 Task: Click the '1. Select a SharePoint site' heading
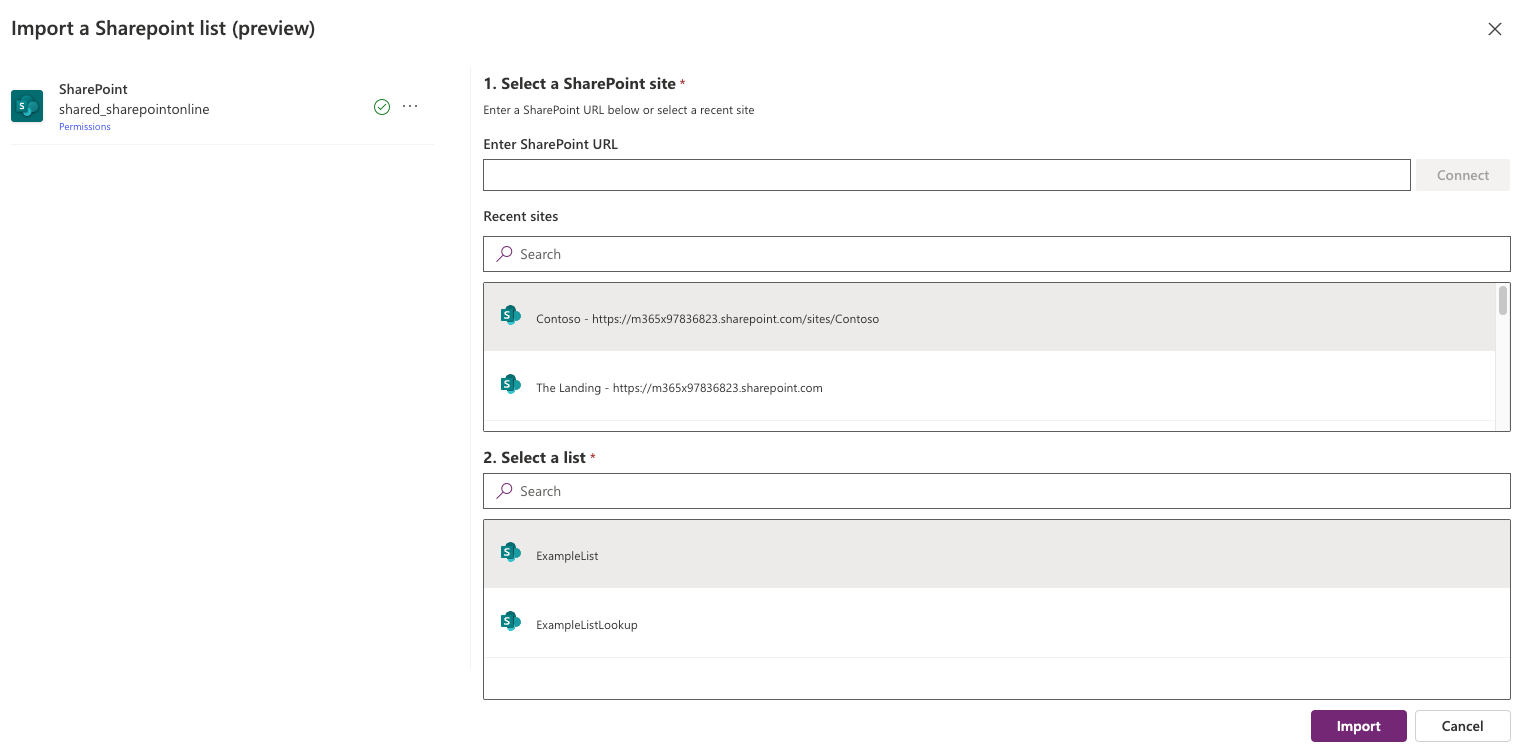pyautogui.click(x=579, y=84)
